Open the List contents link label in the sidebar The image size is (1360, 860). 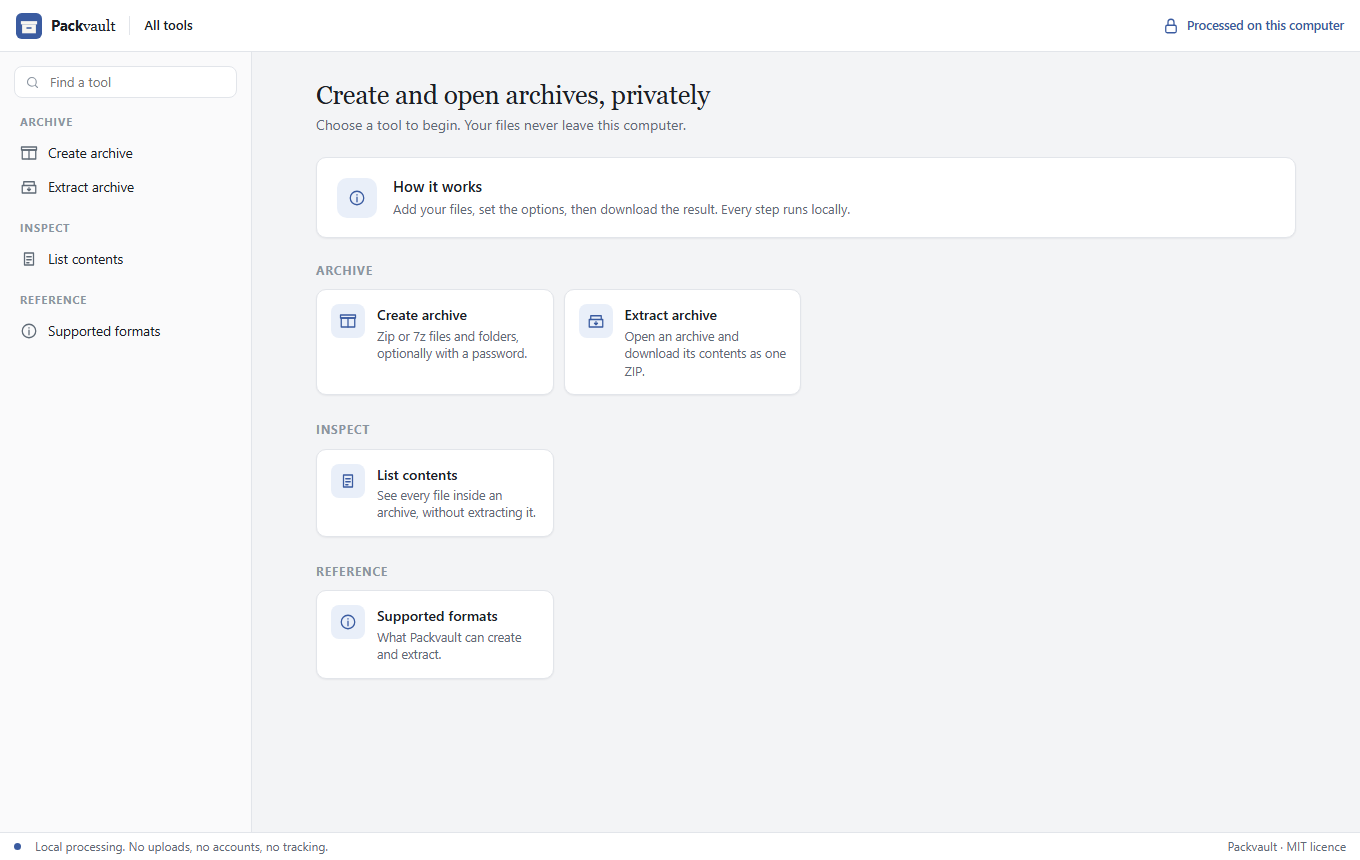coord(86,259)
